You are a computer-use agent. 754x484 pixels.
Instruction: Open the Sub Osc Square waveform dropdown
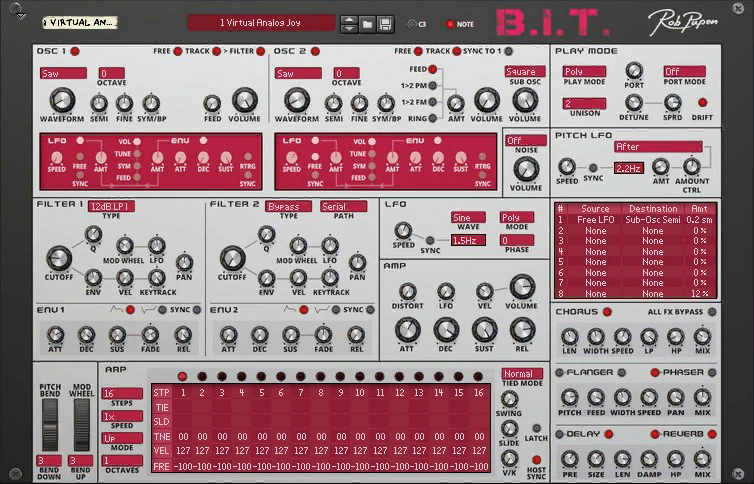pyautogui.click(x=525, y=72)
